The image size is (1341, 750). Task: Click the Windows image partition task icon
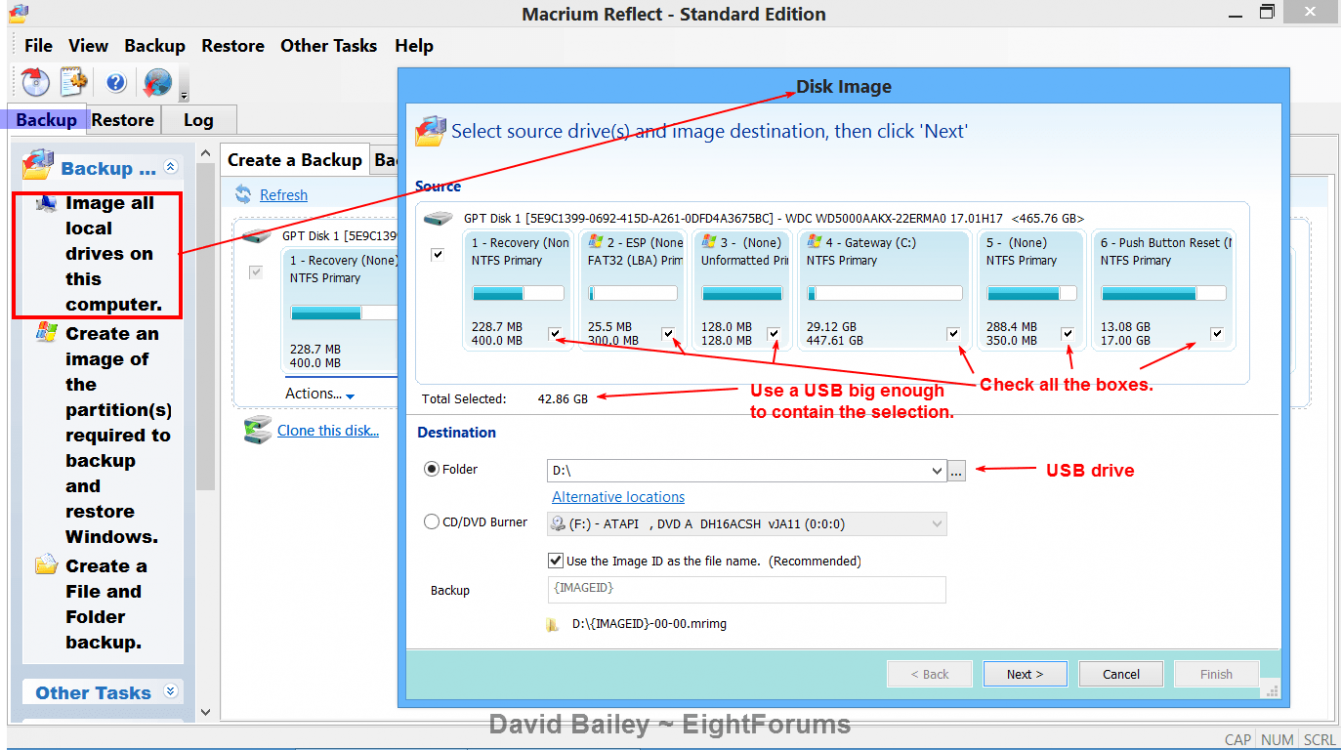coord(46,333)
